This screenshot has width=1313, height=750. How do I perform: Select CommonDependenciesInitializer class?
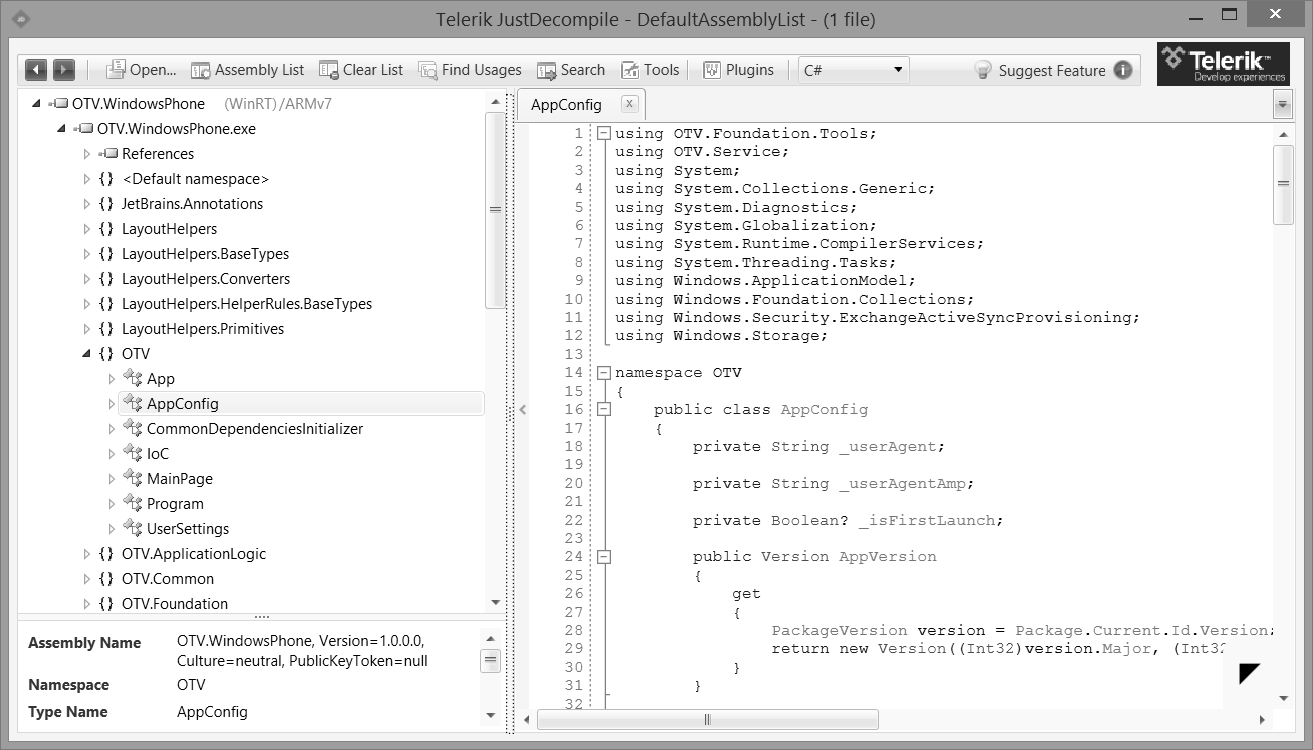pos(255,428)
